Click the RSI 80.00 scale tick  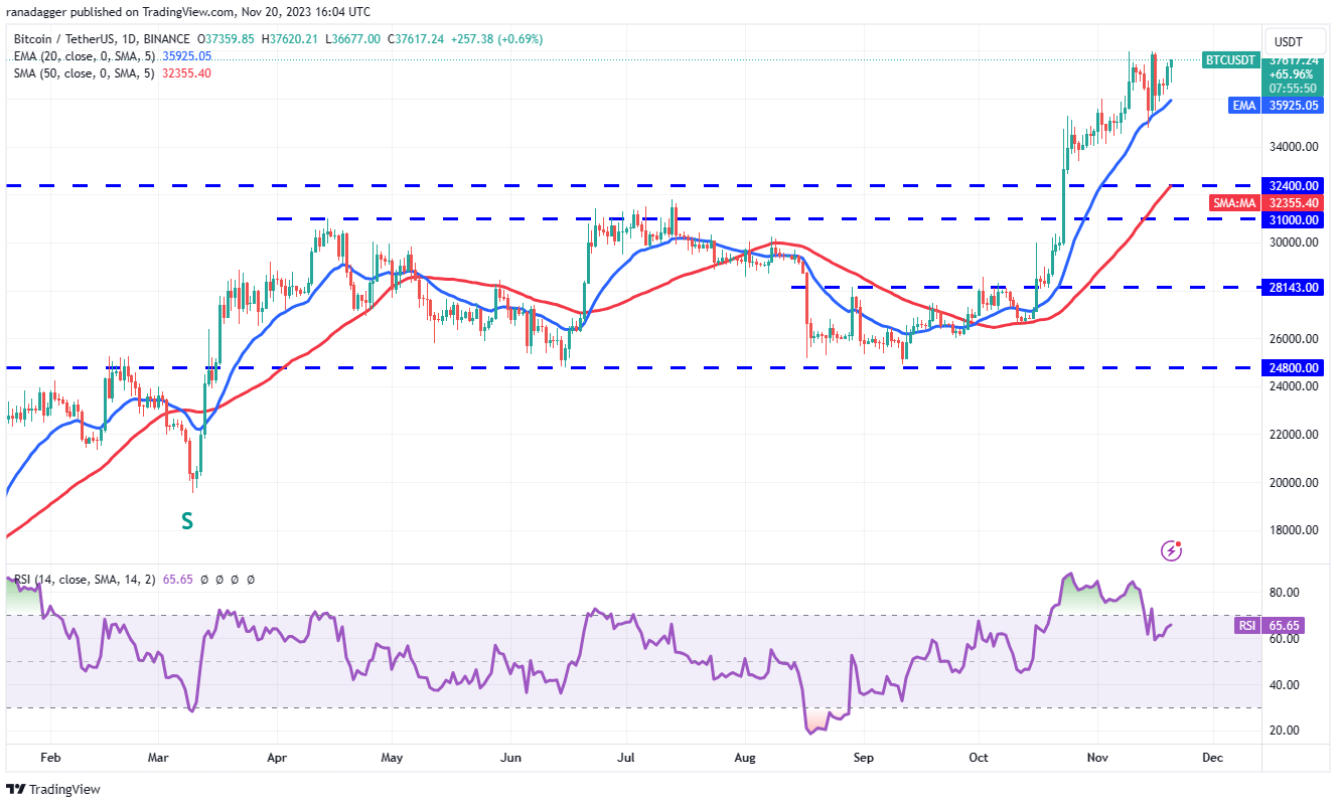click(1285, 593)
